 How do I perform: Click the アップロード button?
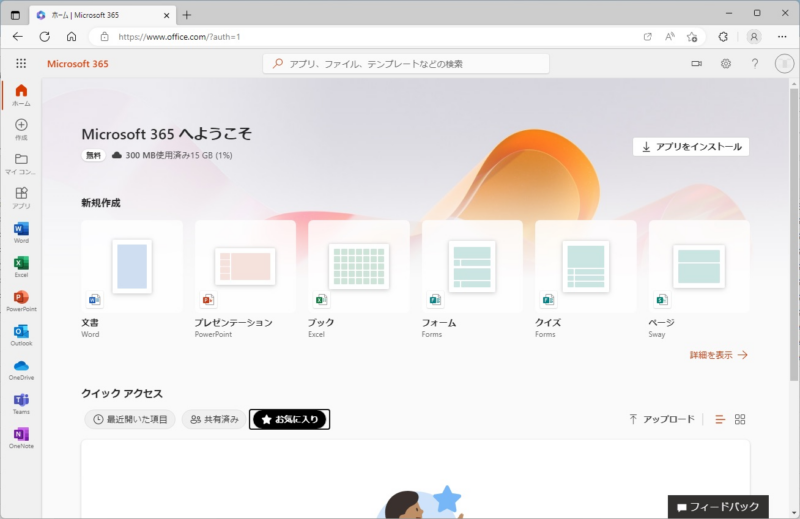click(x=662, y=419)
